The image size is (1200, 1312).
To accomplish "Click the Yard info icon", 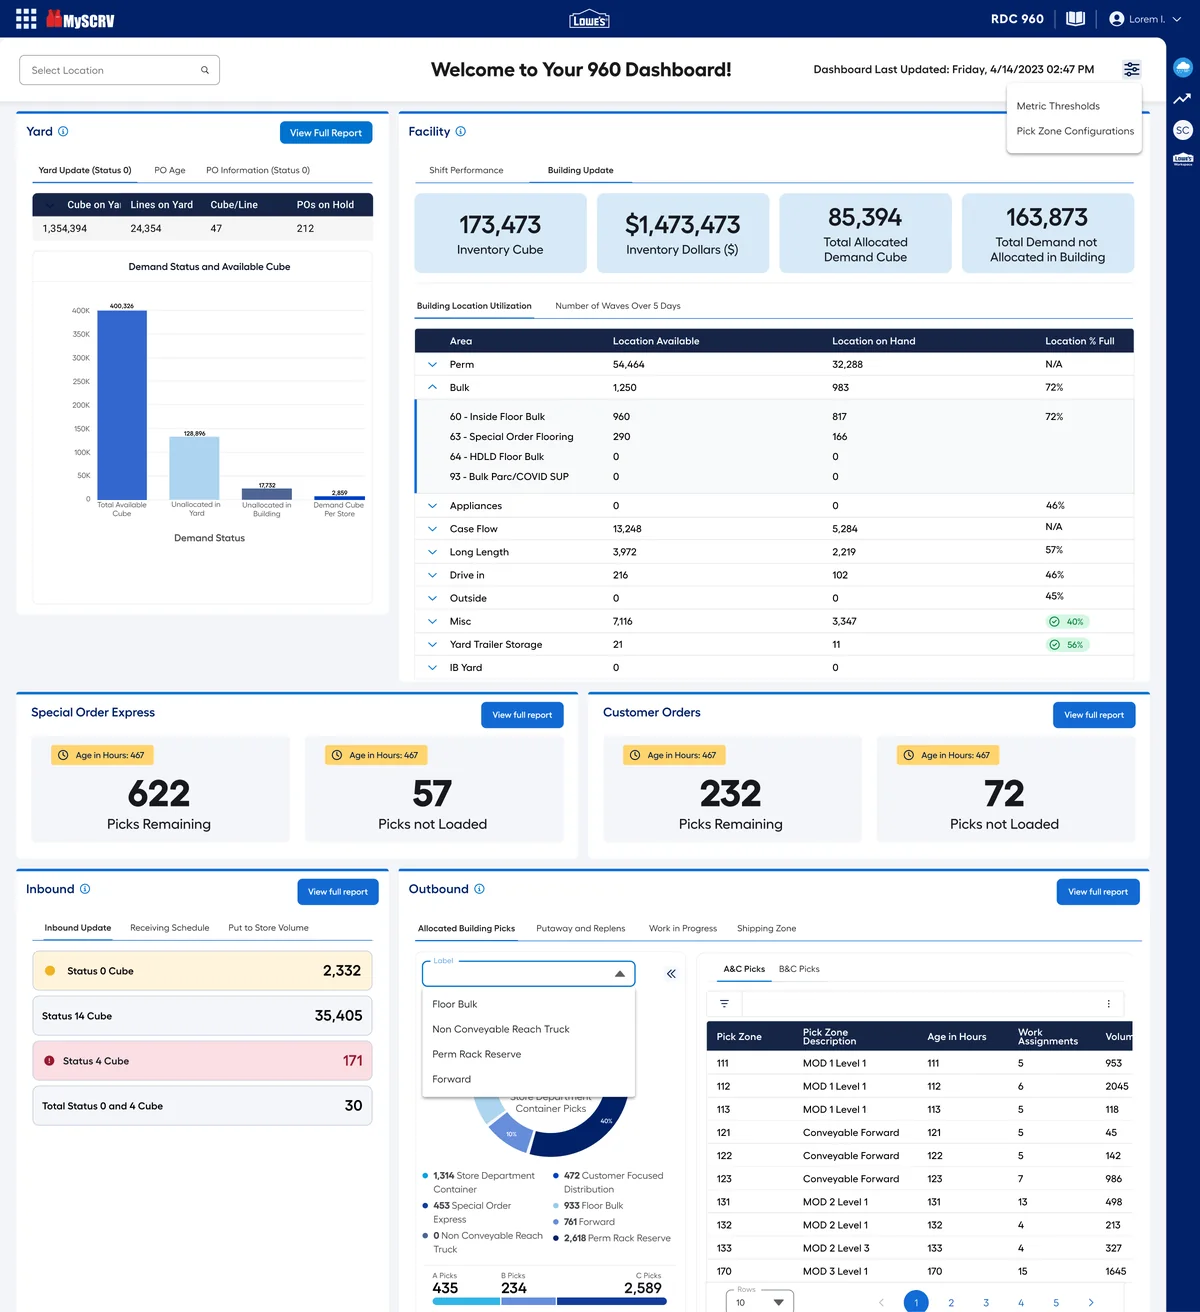I will (63, 131).
